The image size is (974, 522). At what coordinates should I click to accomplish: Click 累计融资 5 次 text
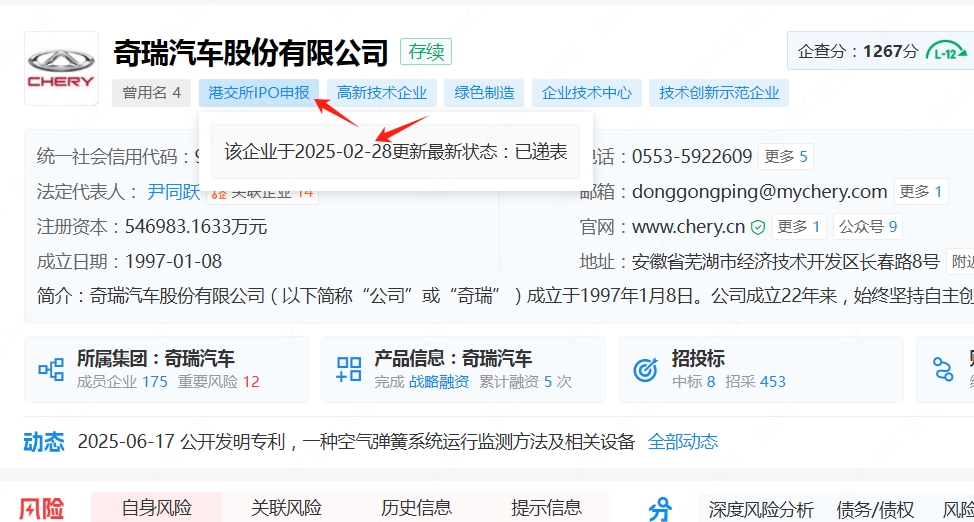(x=526, y=382)
